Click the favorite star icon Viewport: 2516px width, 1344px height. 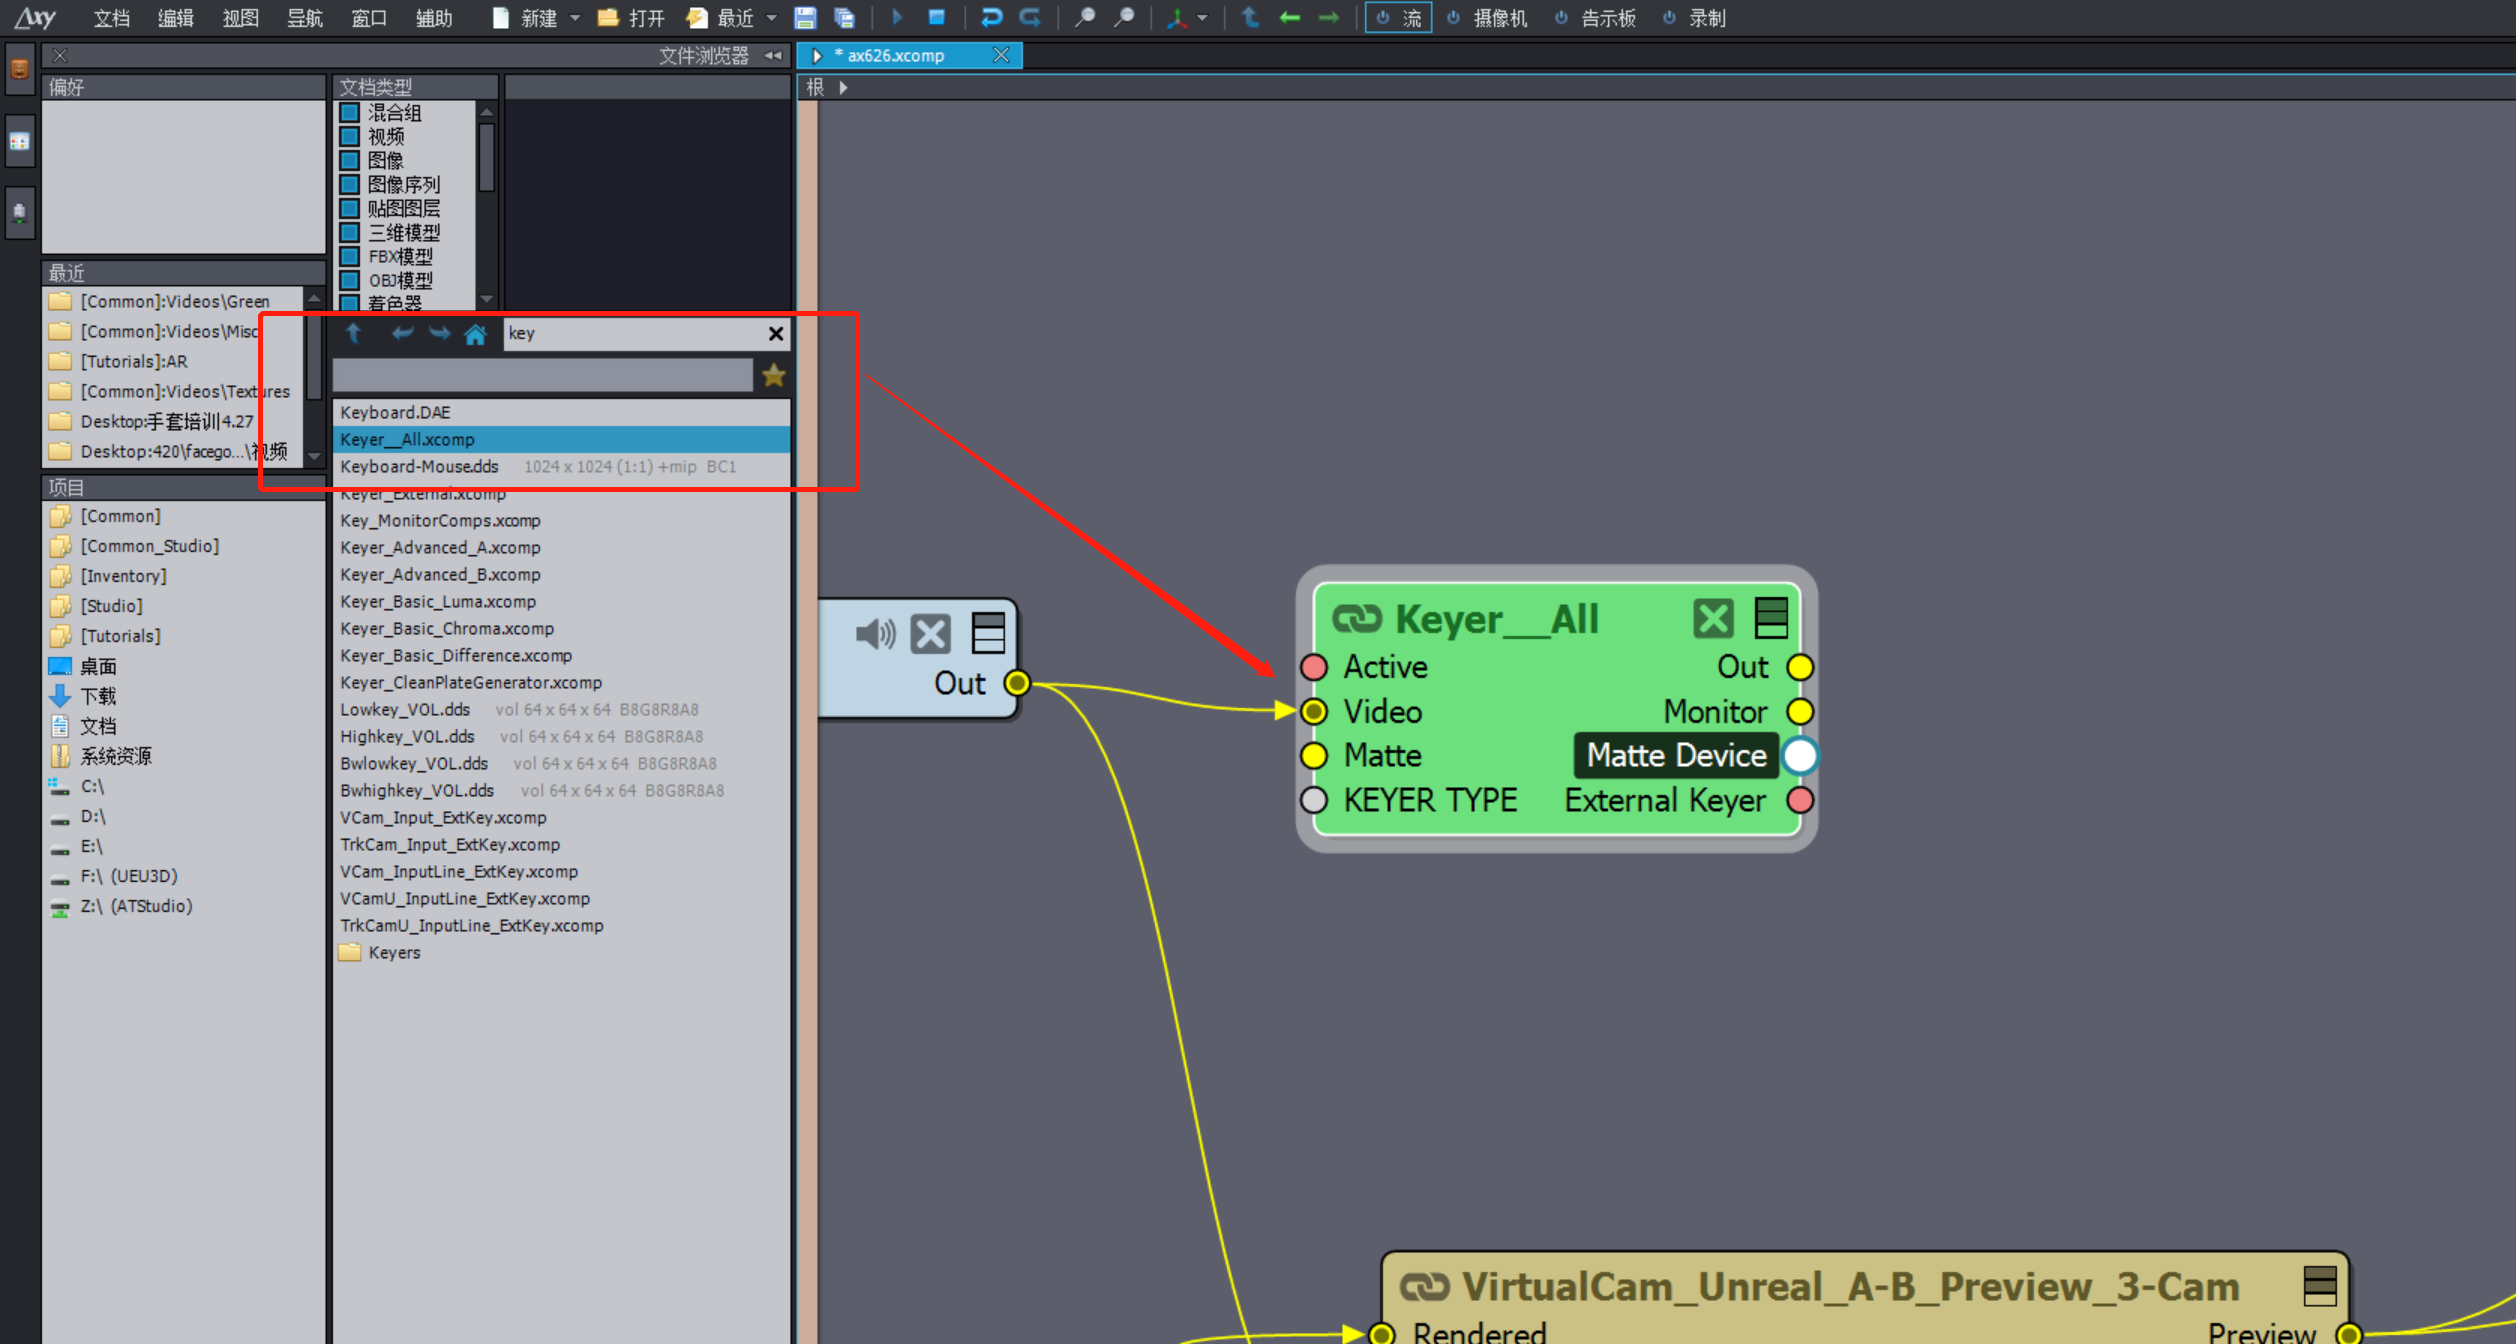click(774, 376)
